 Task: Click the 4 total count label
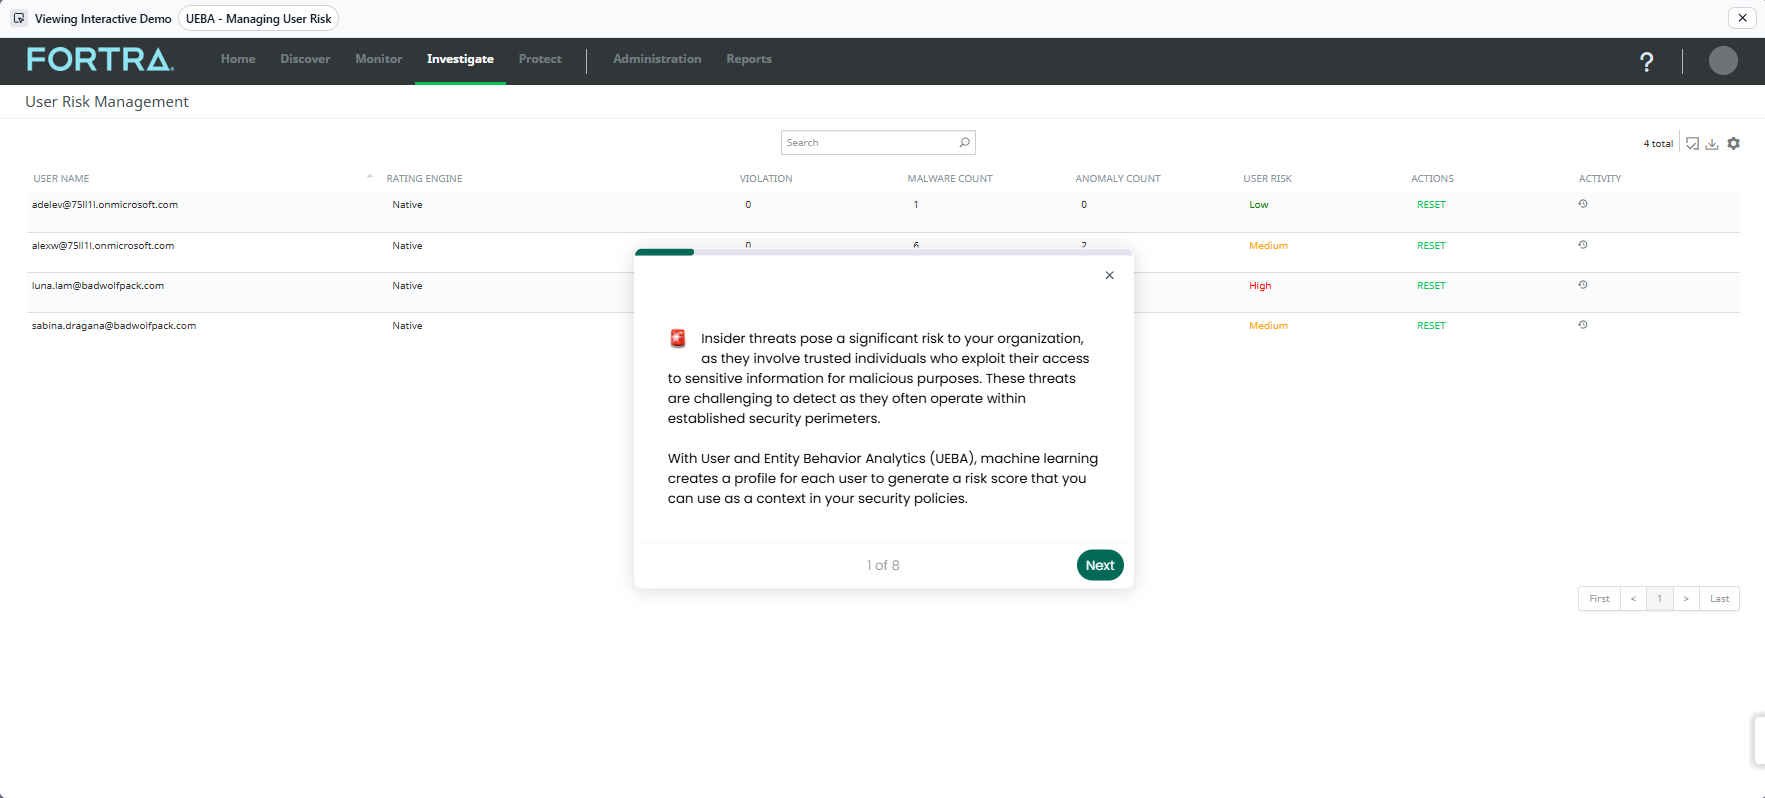click(1658, 144)
